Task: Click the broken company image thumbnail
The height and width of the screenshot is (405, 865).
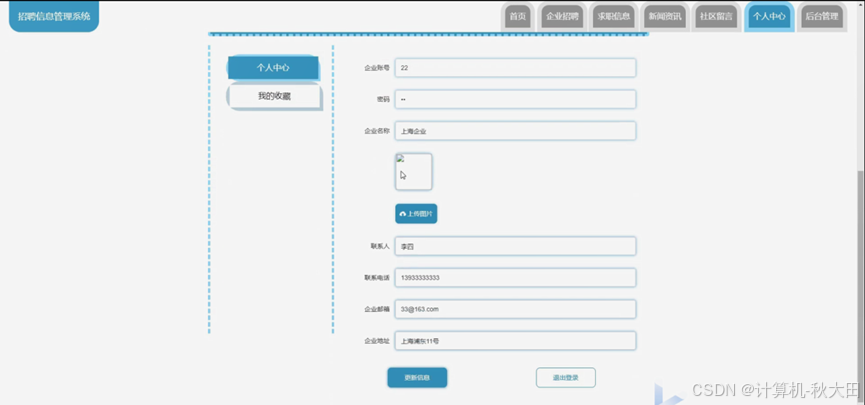Action: point(414,171)
